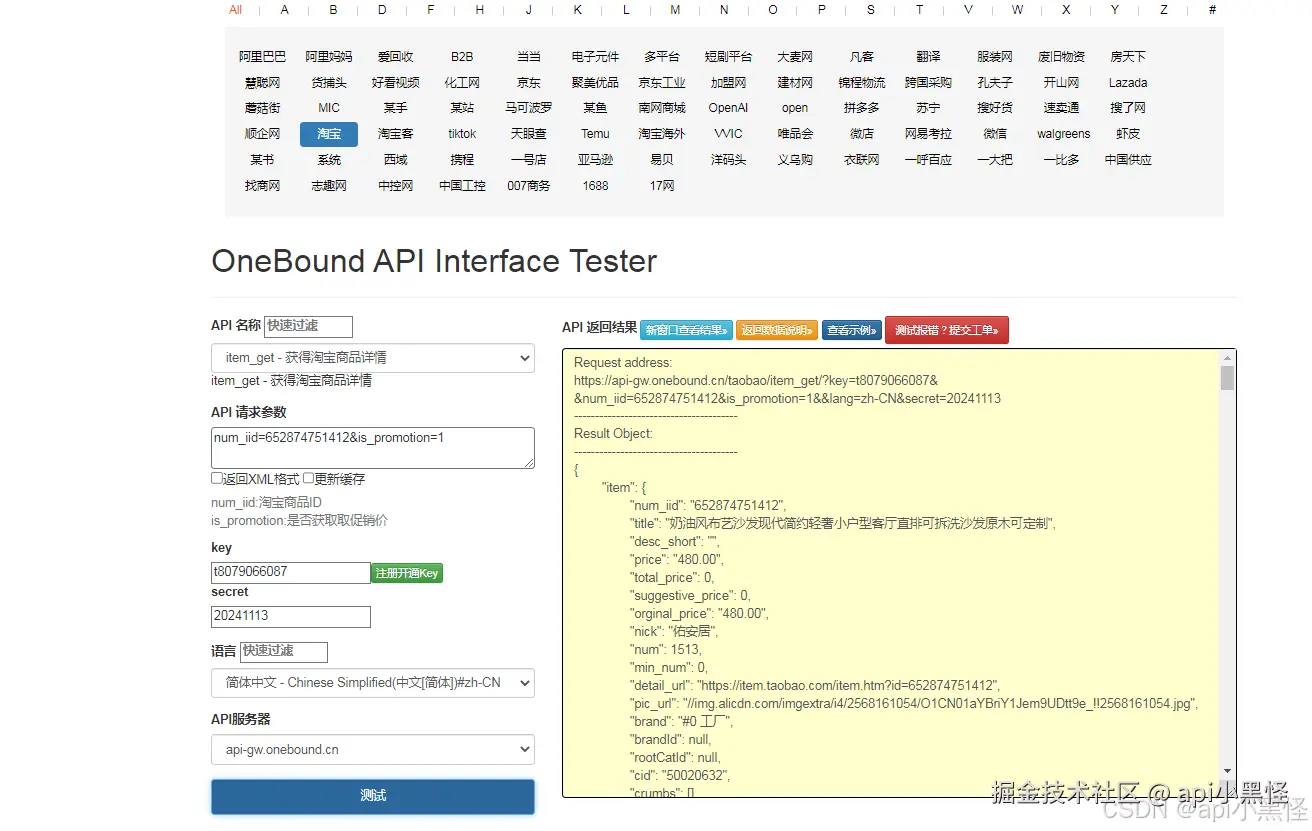Viewport: 1312px width, 831px height.
Task: Click the result panel scrollbar thumb
Action: (1227, 378)
